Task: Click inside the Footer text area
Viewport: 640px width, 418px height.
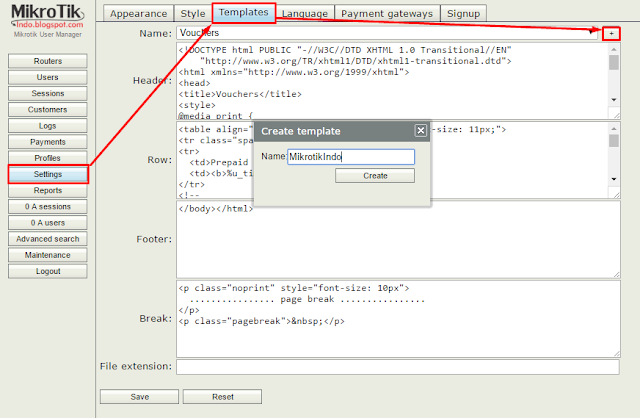Action: click(x=398, y=239)
